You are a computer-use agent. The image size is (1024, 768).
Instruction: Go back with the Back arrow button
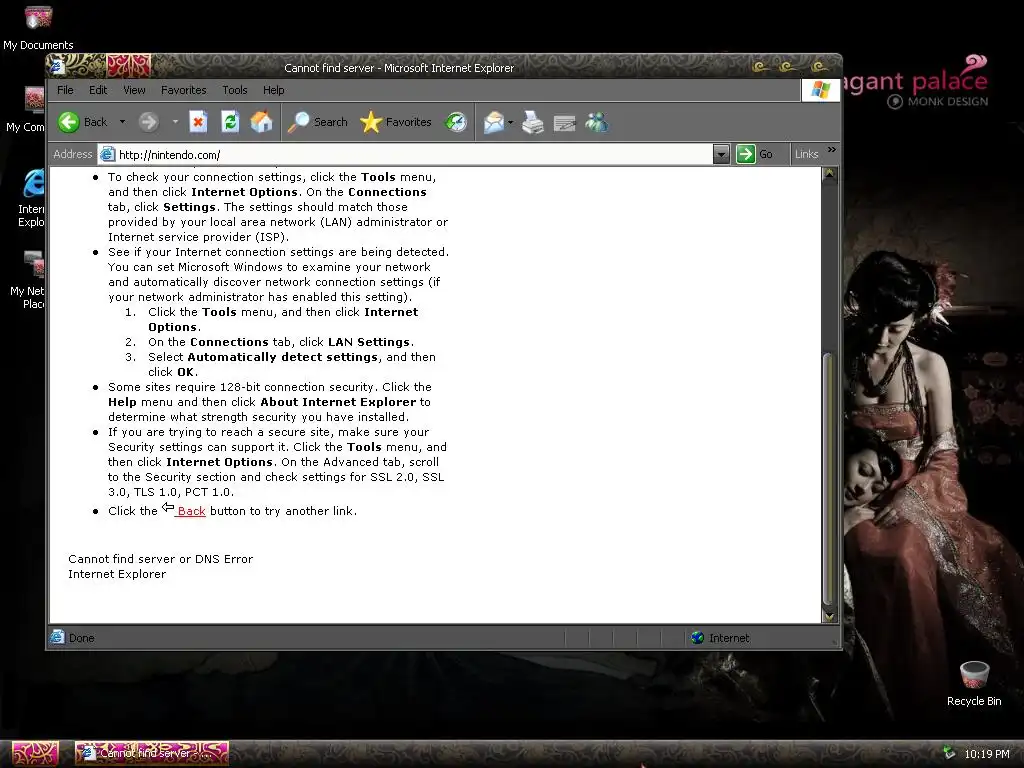coord(82,122)
